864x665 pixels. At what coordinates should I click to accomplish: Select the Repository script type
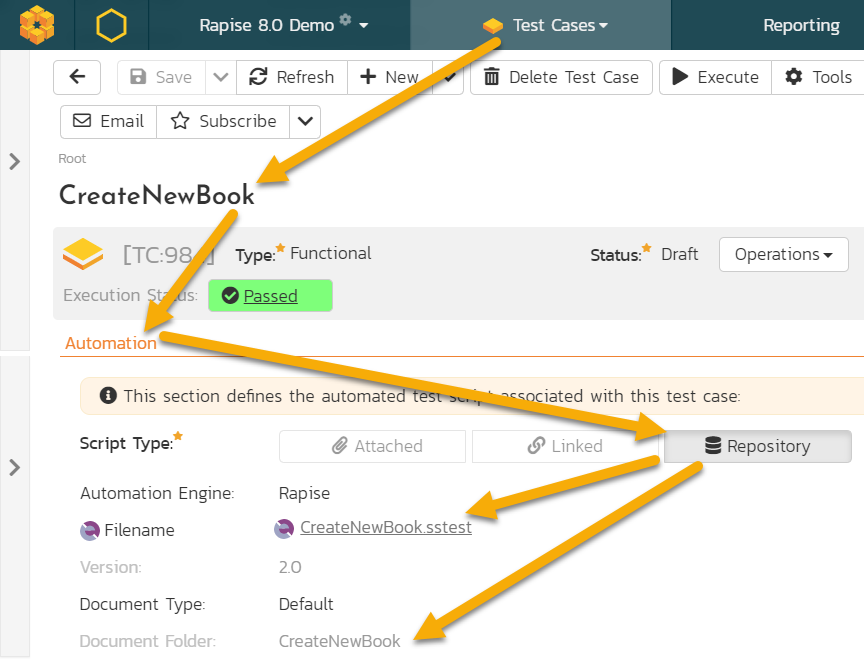coord(758,446)
